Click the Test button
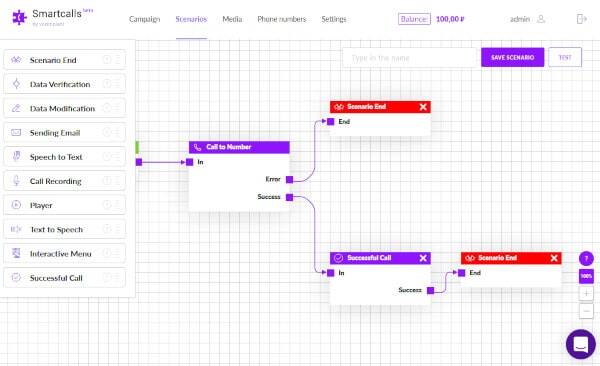 click(x=565, y=57)
